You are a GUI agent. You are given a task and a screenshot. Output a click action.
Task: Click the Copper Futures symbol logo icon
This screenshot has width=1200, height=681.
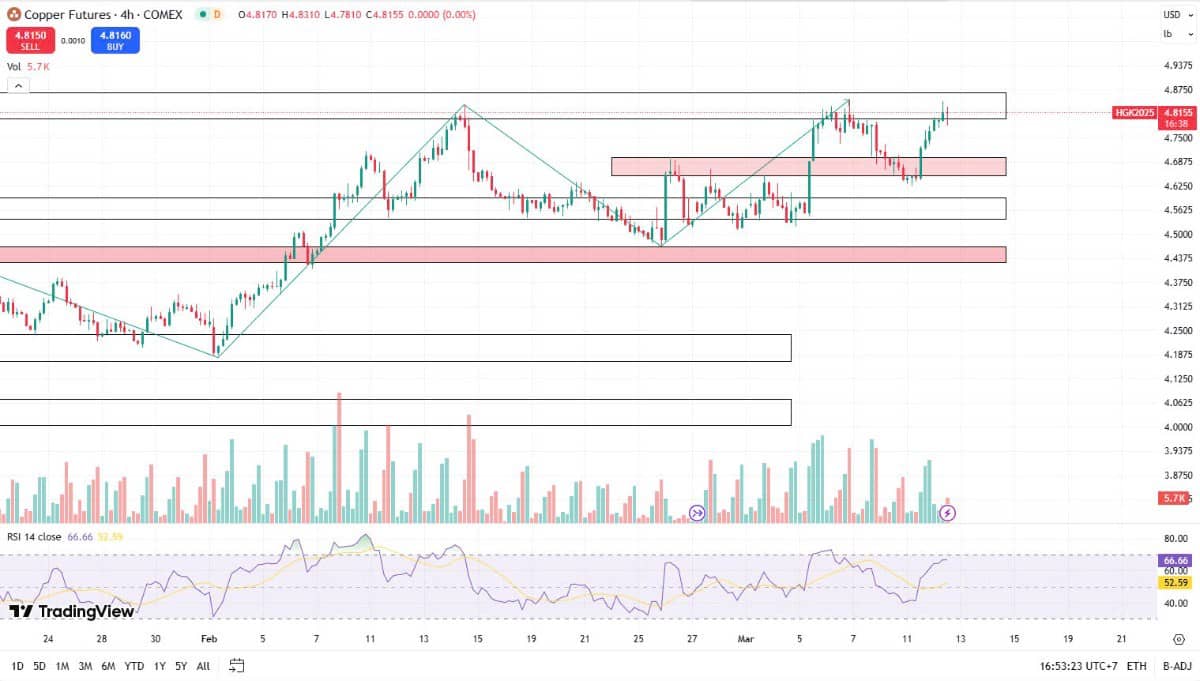pos(13,15)
